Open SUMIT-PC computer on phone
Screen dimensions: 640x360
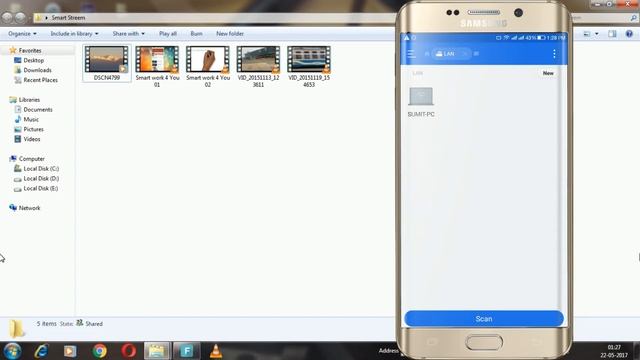421,102
